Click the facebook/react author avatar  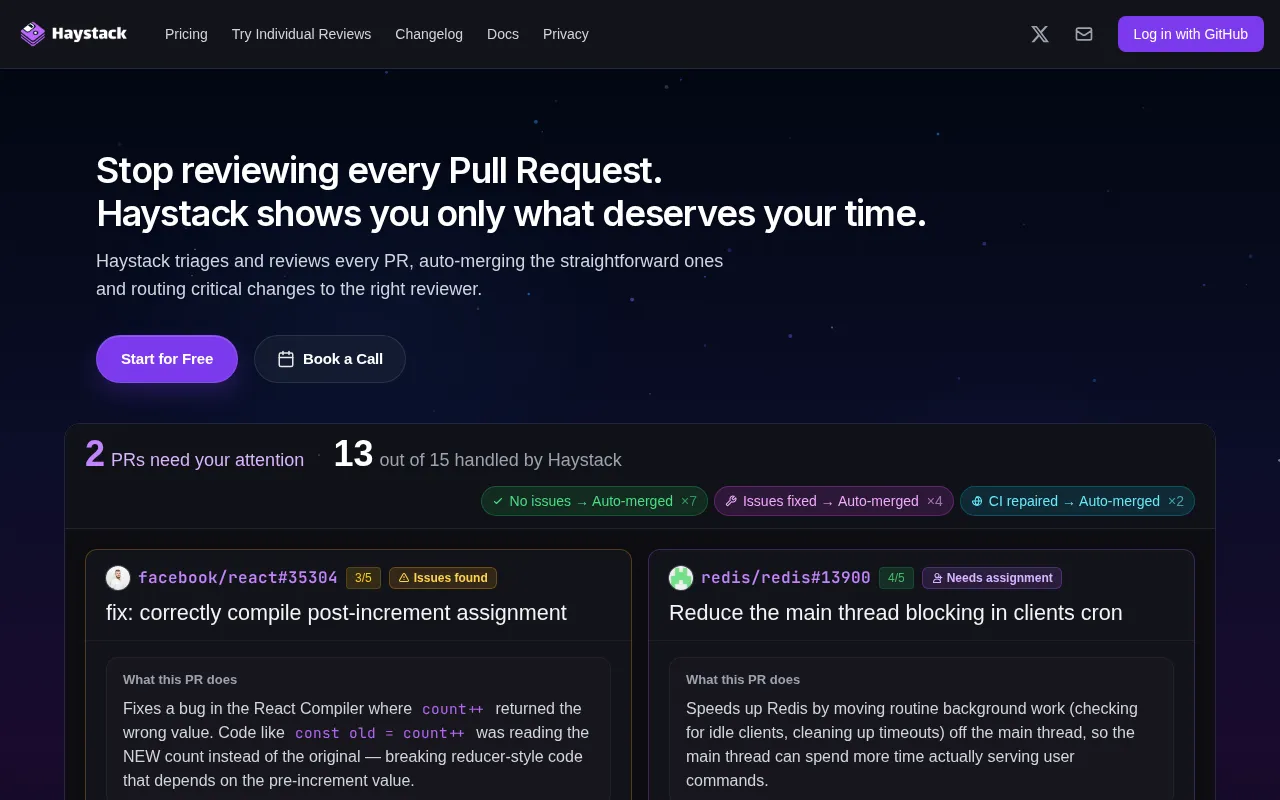tap(118, 578)
